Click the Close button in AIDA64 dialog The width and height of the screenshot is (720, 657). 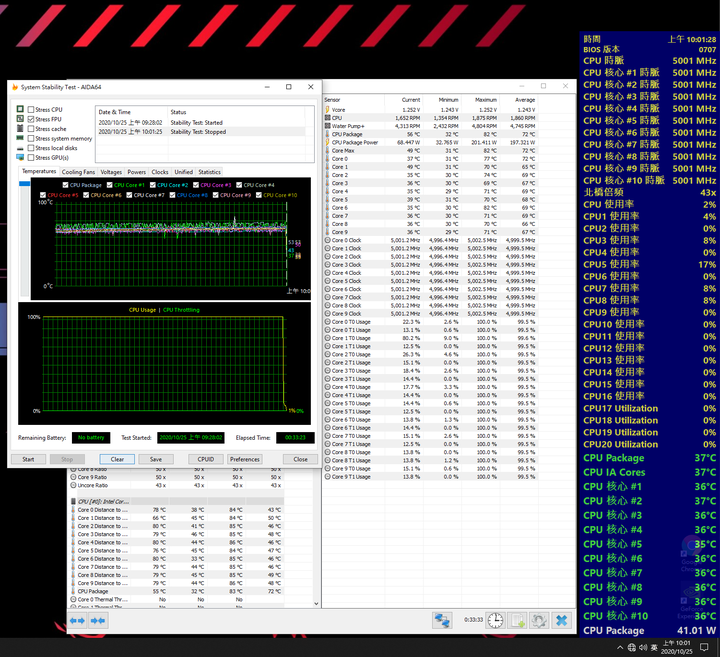tap(300, 459)
